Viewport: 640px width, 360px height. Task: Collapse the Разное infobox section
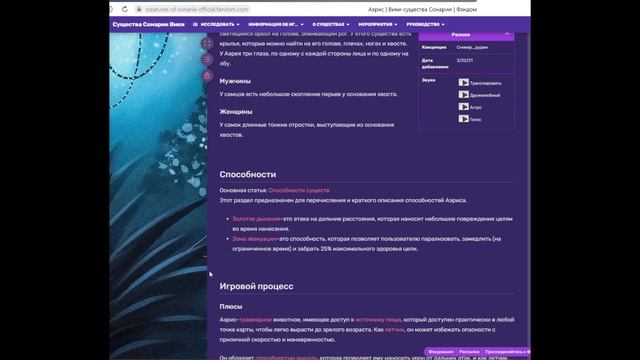pos(507,35)
